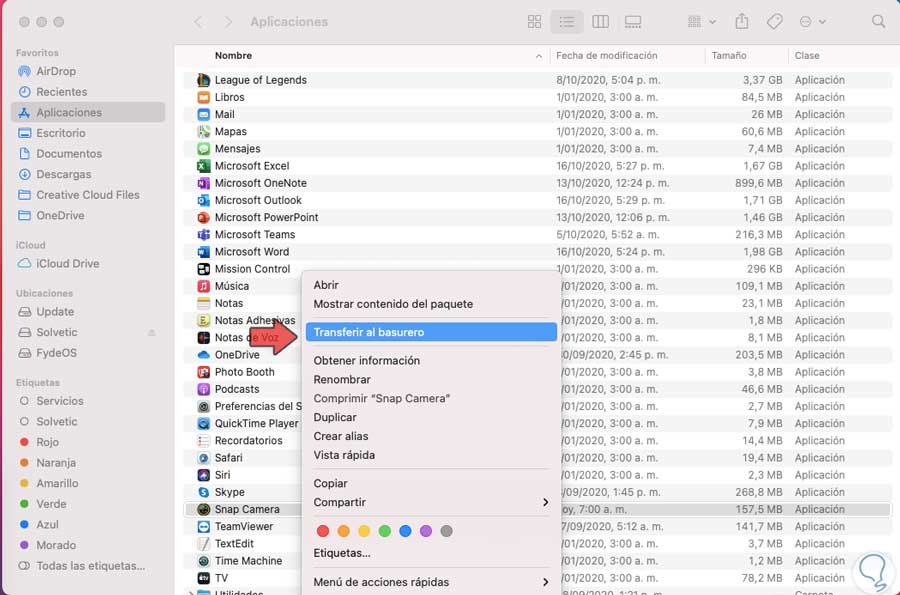Viewport: 900px width, 595px height.
Task: Select the League of Legends app icon
Action: tap(203, 80)
